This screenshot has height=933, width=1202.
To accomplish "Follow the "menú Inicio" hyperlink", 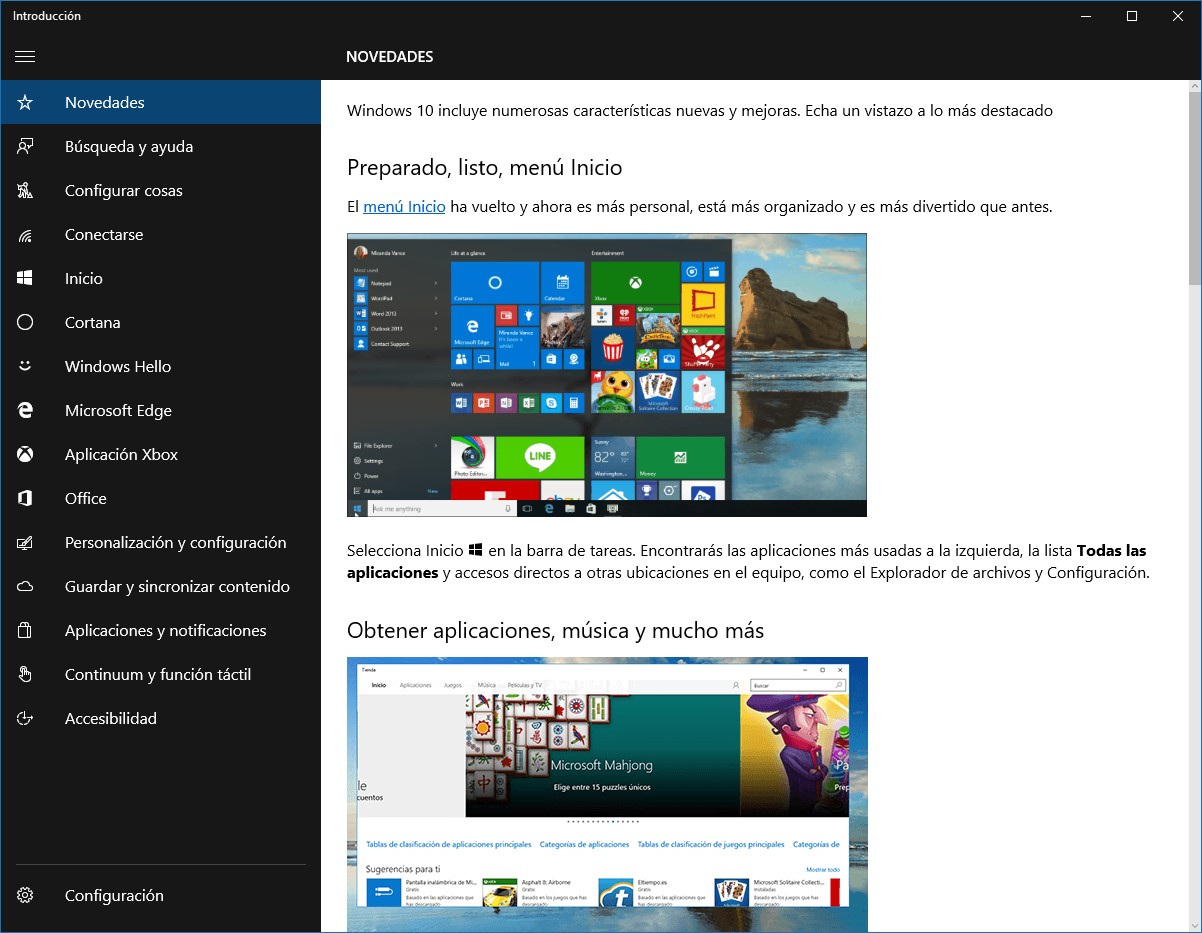I will point(404,207).
